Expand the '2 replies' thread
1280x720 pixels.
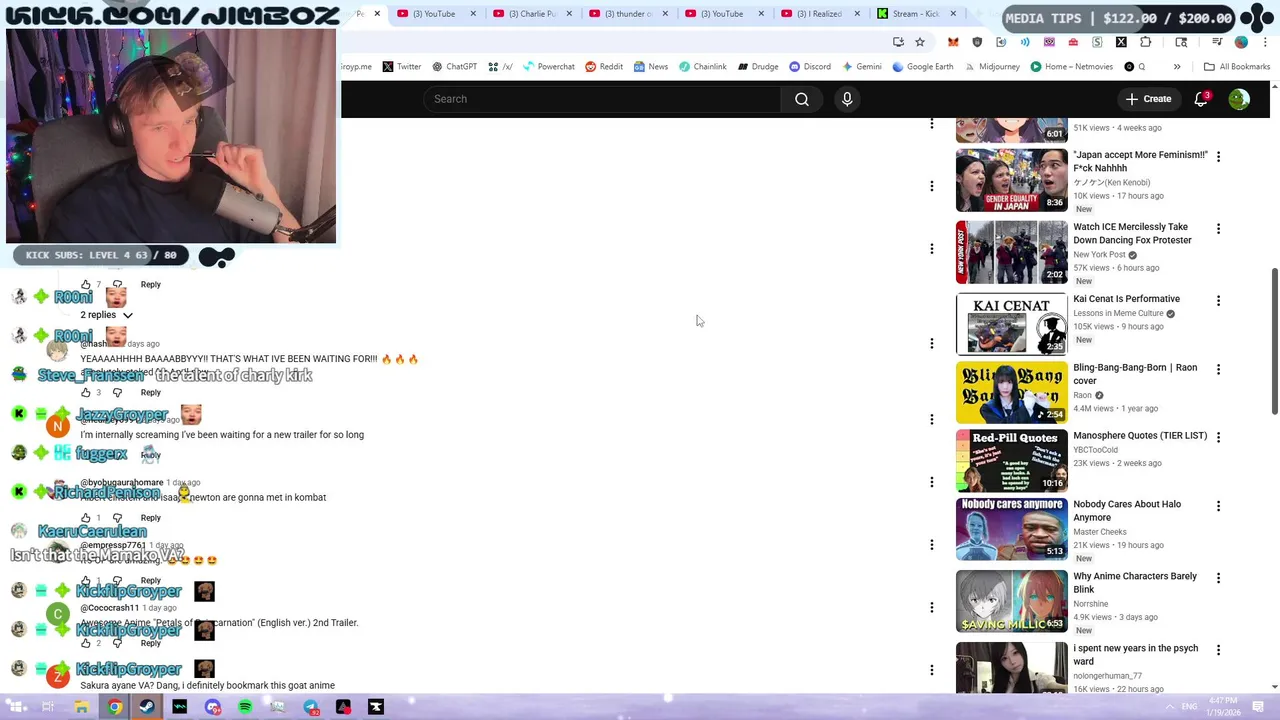pyautogui.click(x=106, y=315)
